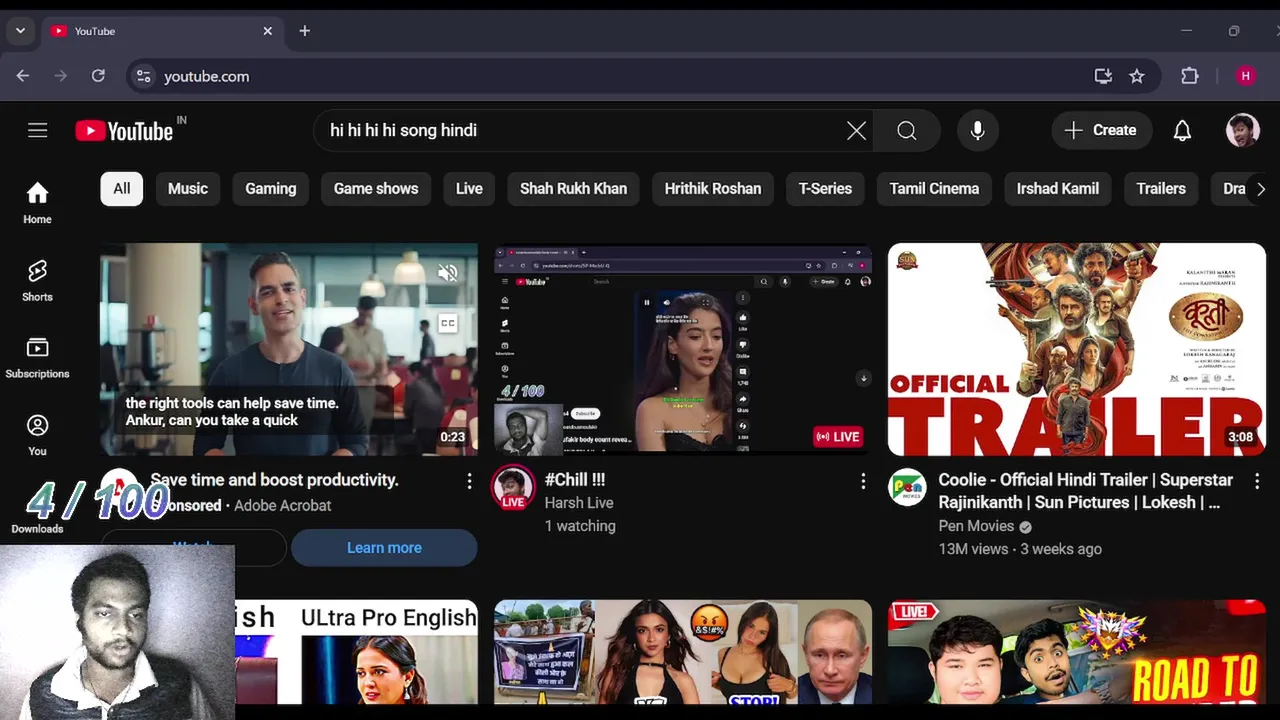Open Subscriptions in the sidebar
Viewport: 1280px width, 720px height.
tap(37, 357)
